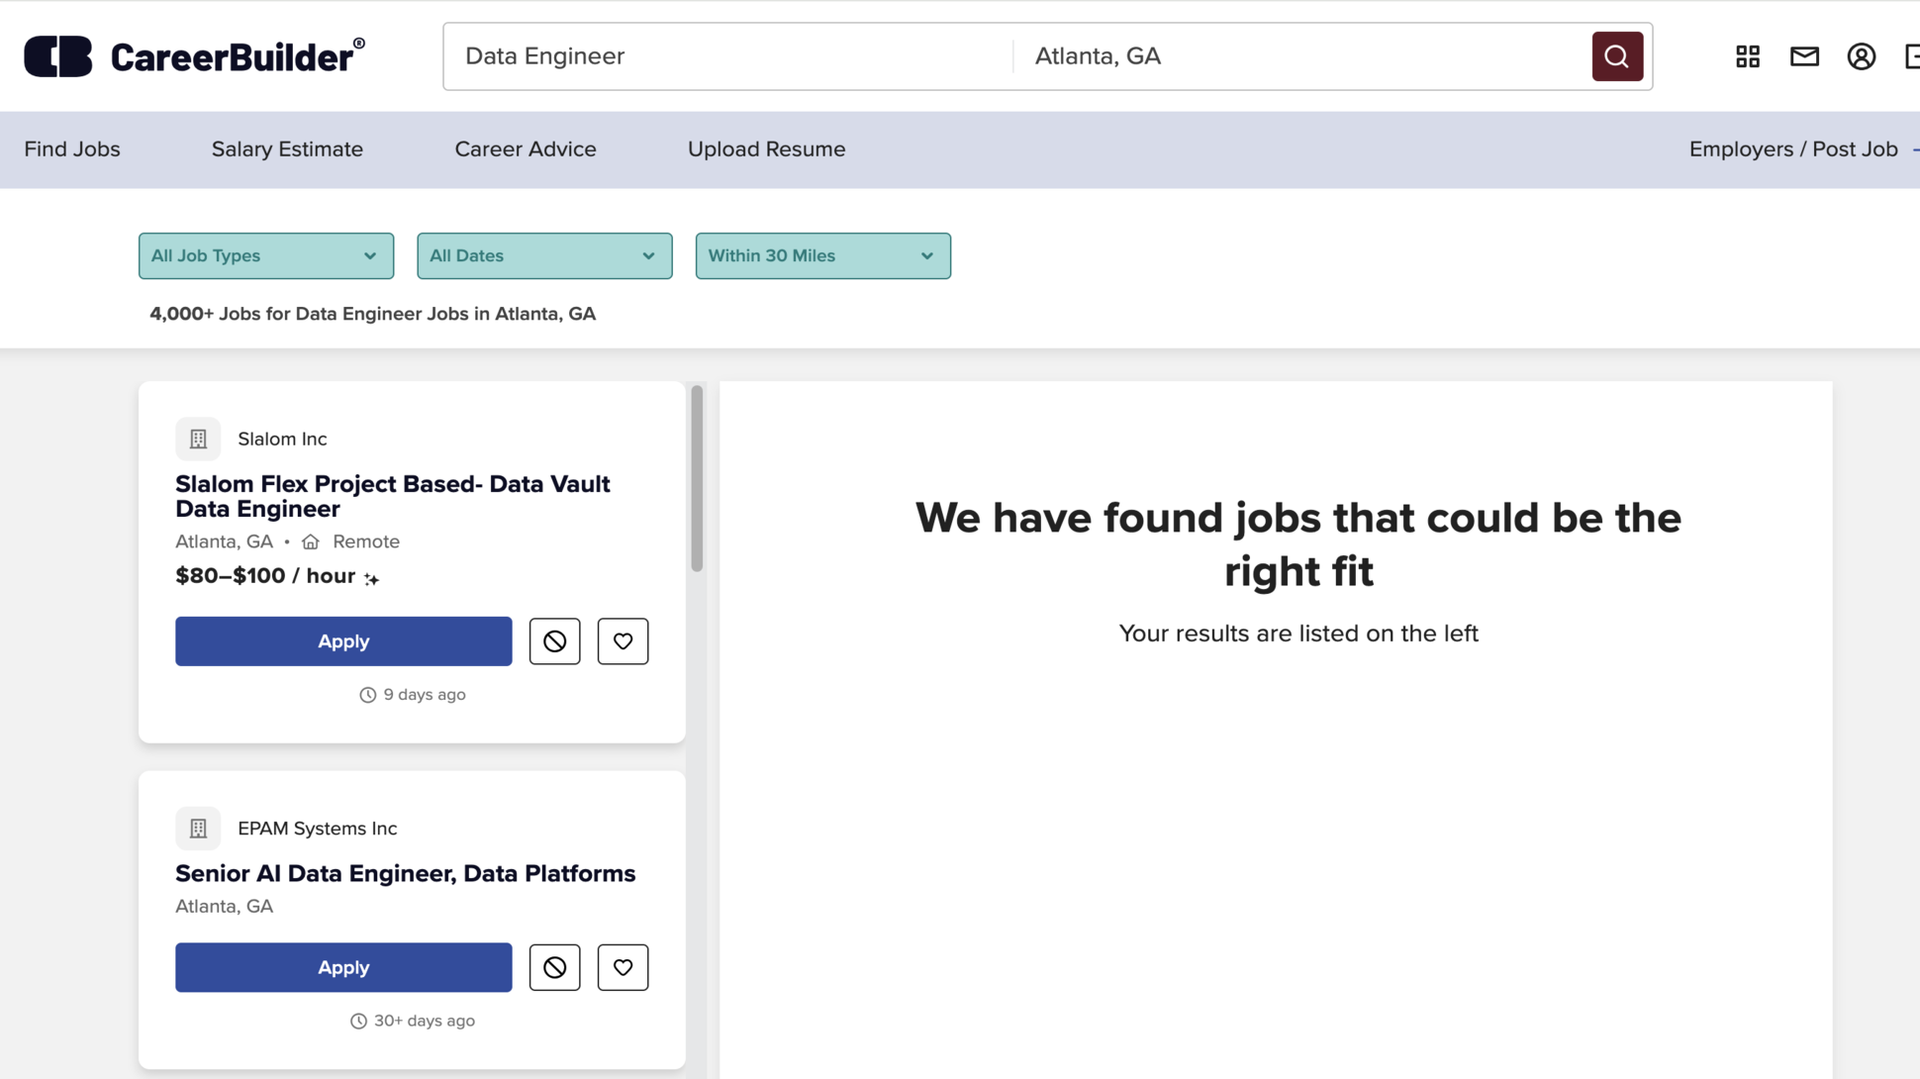Click the red search magnifier button
The width and height of the screenshot is (1920, 1079).
1617,56
